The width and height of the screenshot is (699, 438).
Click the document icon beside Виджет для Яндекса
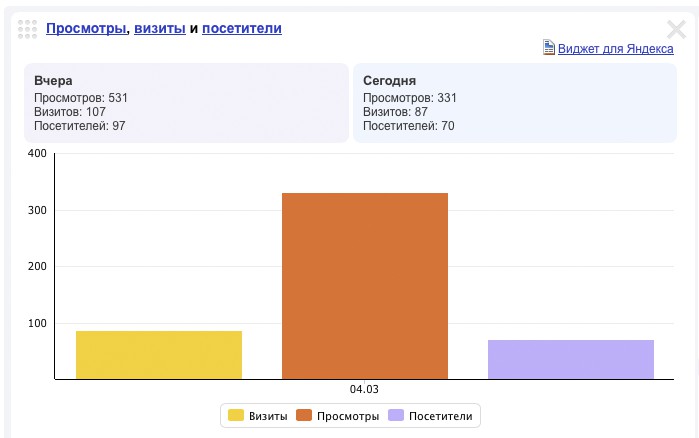[548, 48]
